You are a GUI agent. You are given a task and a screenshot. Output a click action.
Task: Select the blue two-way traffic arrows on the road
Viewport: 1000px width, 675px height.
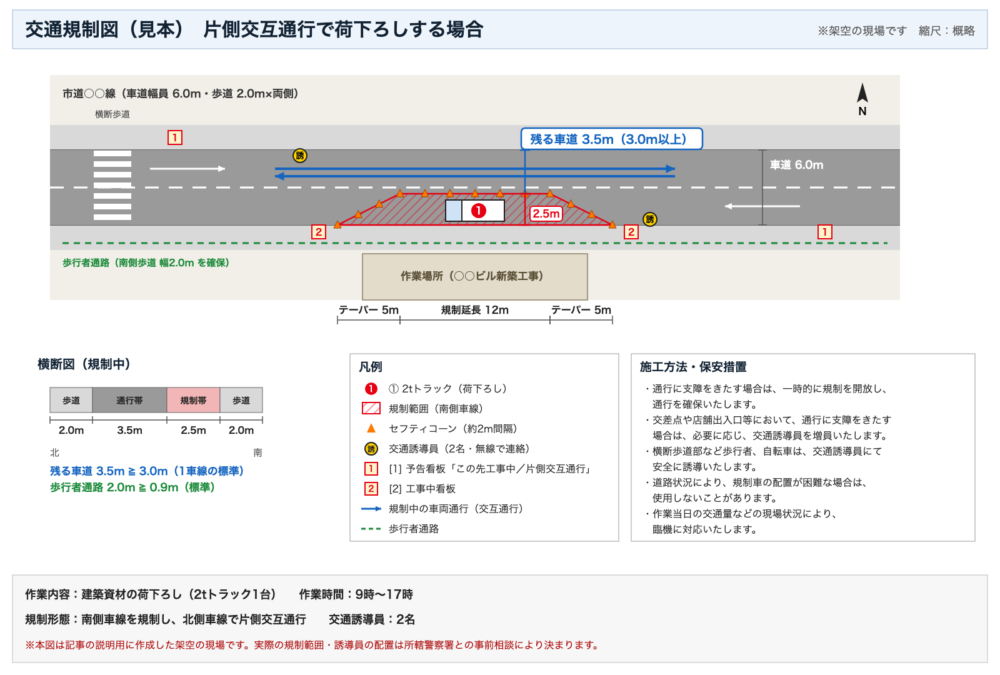point(474,172)
